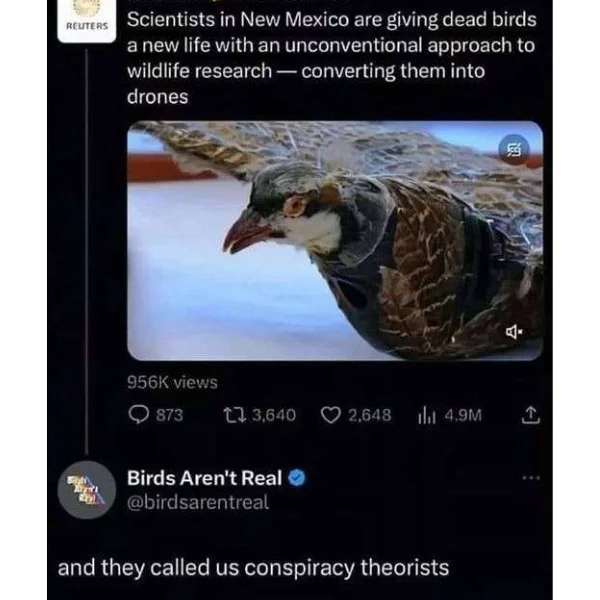Viewport: 600px width, 600px height.
Task: Click the blue verified badge
Action: click(x=297, y=478)
